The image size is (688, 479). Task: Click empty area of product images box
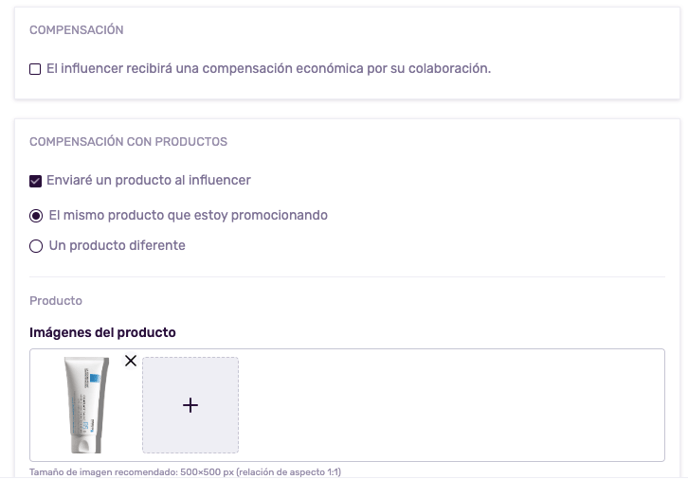pos(452,405)
